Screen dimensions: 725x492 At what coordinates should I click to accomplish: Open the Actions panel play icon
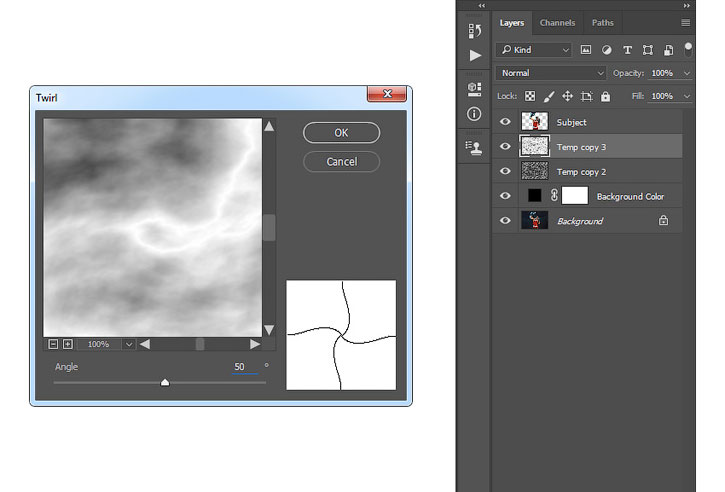click(x=475, y=55)
